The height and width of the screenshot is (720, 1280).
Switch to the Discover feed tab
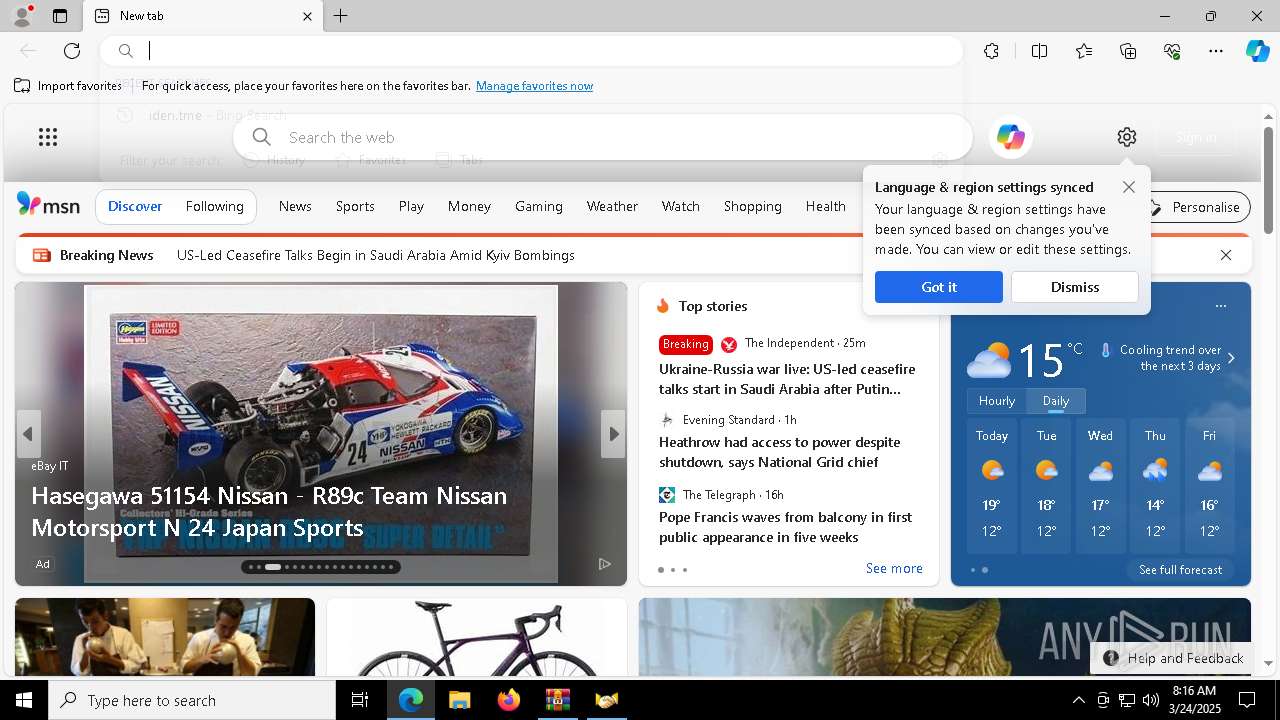(135, 206)
